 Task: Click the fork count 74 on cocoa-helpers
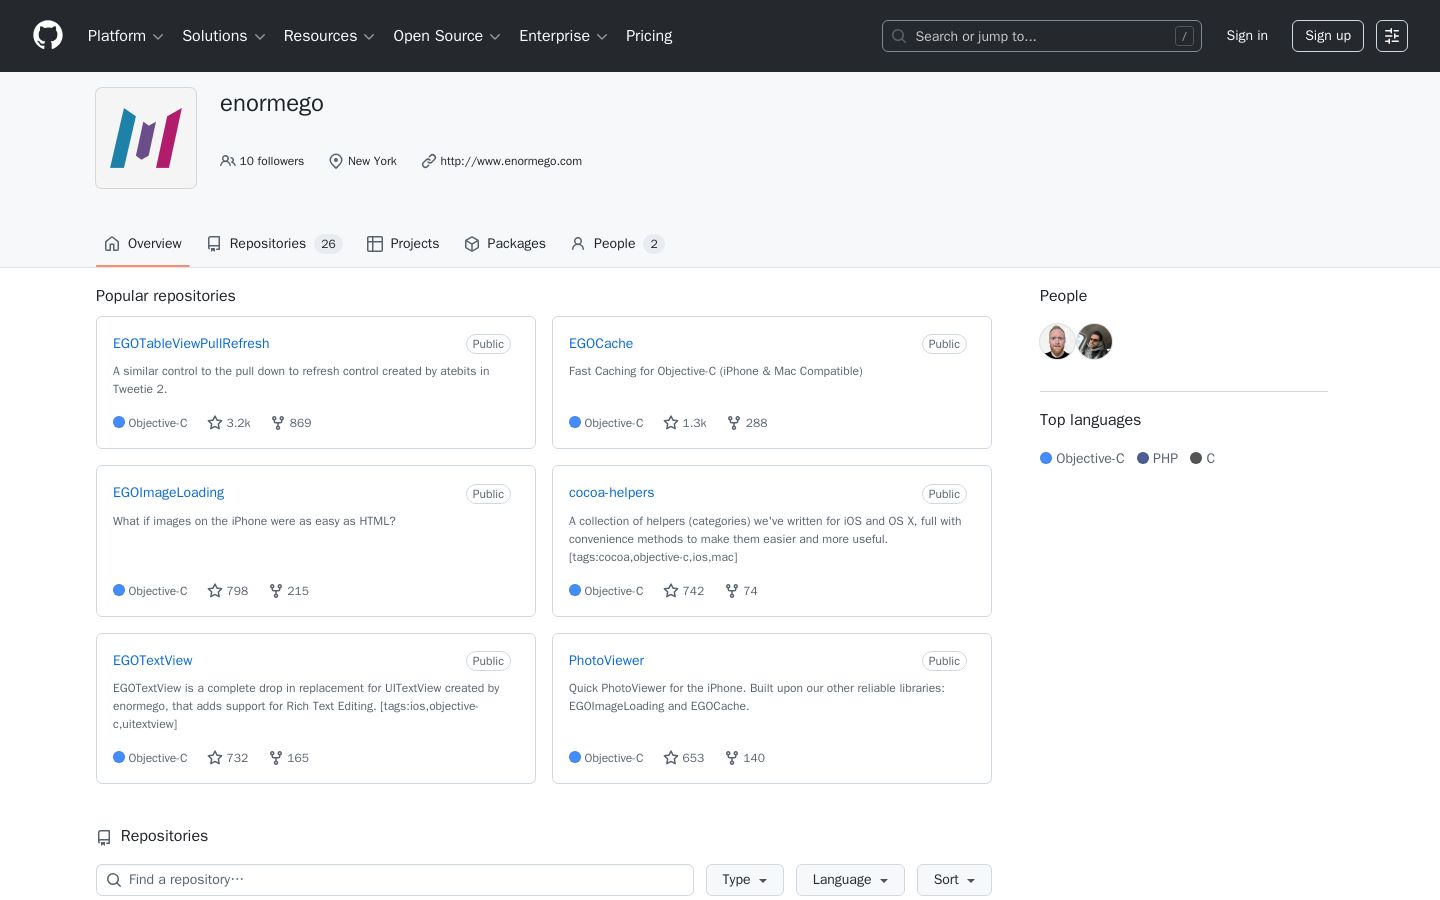[x=741, y=591]
